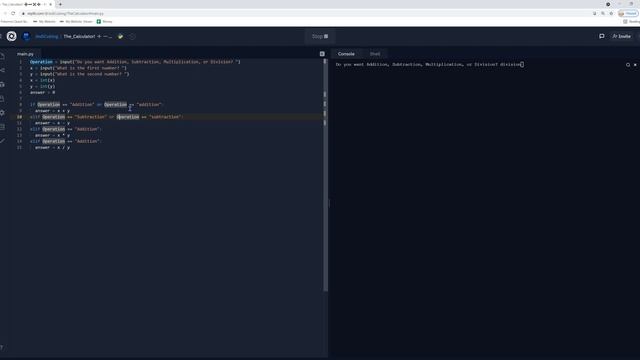Open the Reading list button
The width and height of the screenshot is (640, 360).
(x=631, y=22)
